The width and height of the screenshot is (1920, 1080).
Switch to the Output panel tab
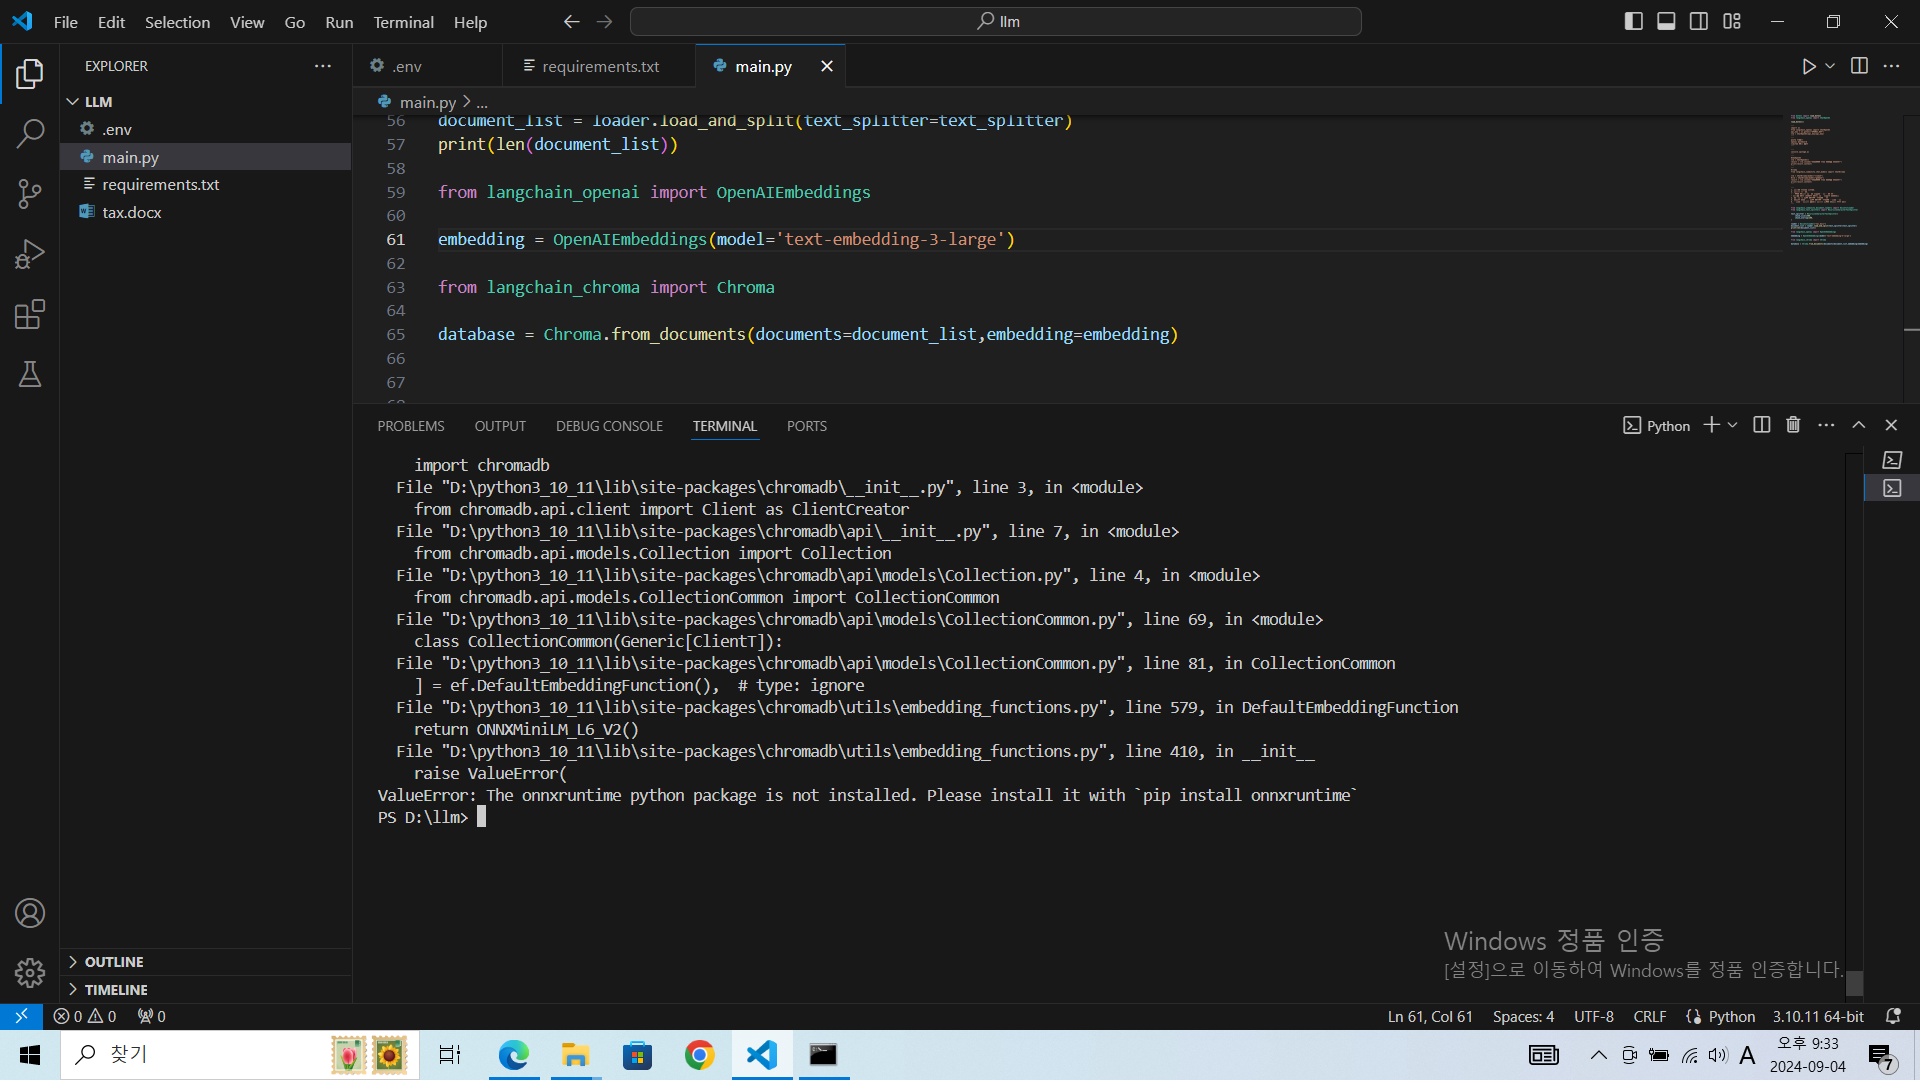tap(500, 426)
